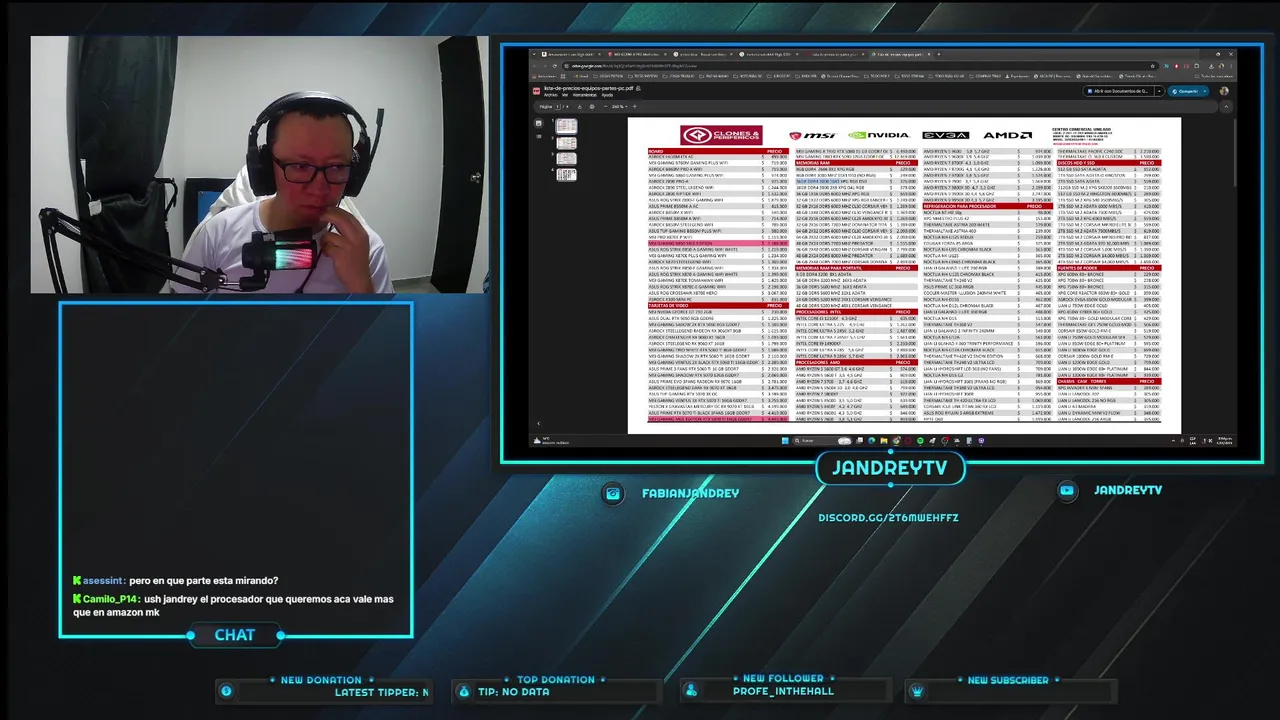Open the Archivo menu in PDF viewer
The height and width of the screenshot is (720, 1280).
click(551, 95)
